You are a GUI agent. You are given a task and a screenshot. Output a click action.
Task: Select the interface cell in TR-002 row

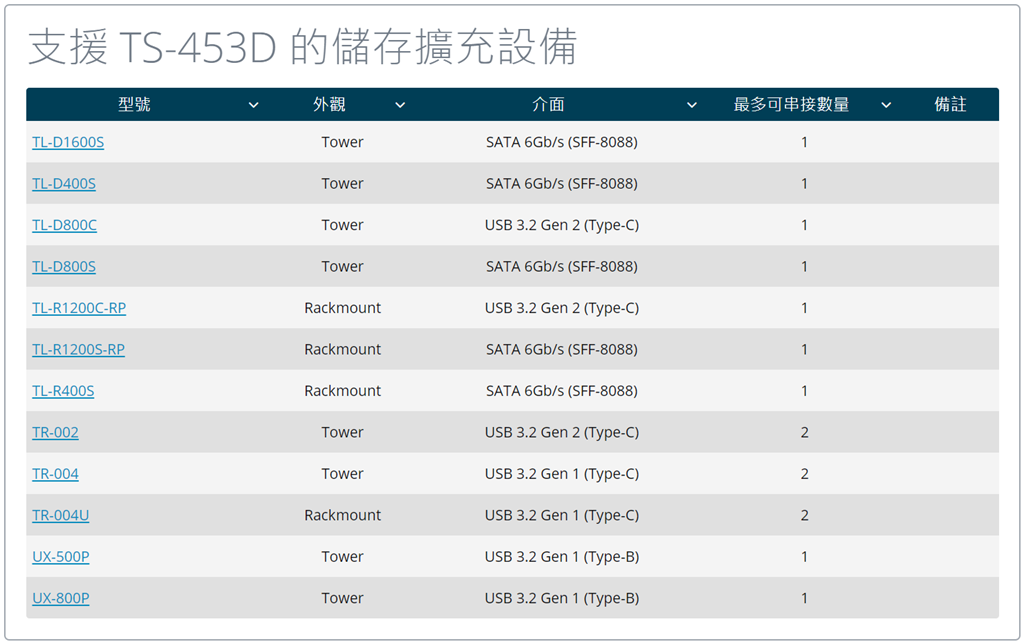(562, 432)
